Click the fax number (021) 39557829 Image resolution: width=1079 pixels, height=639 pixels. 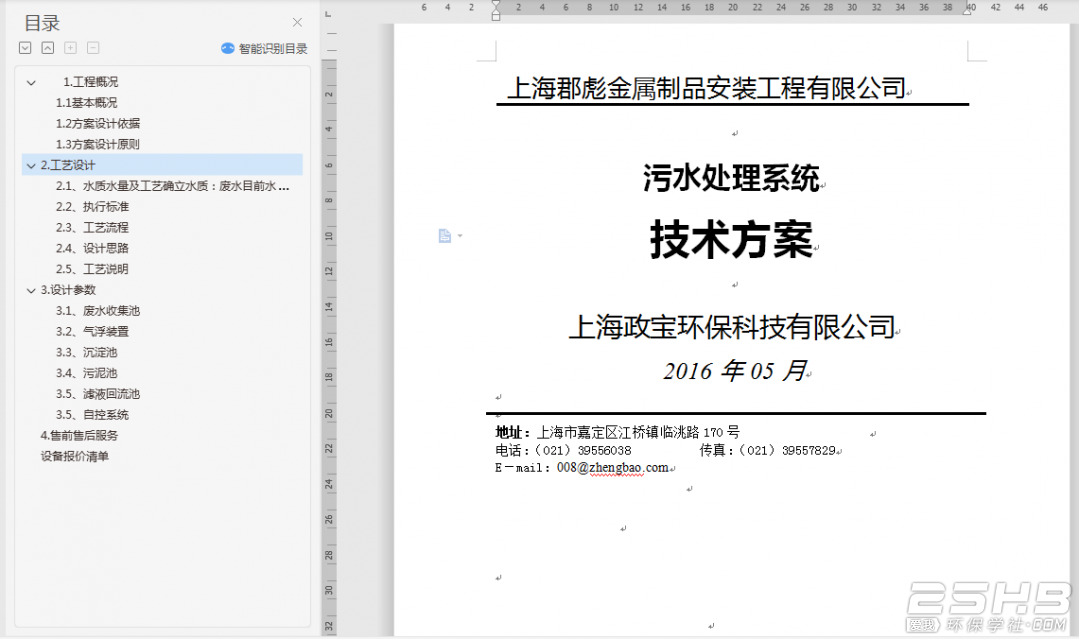[x=787, y=451]
